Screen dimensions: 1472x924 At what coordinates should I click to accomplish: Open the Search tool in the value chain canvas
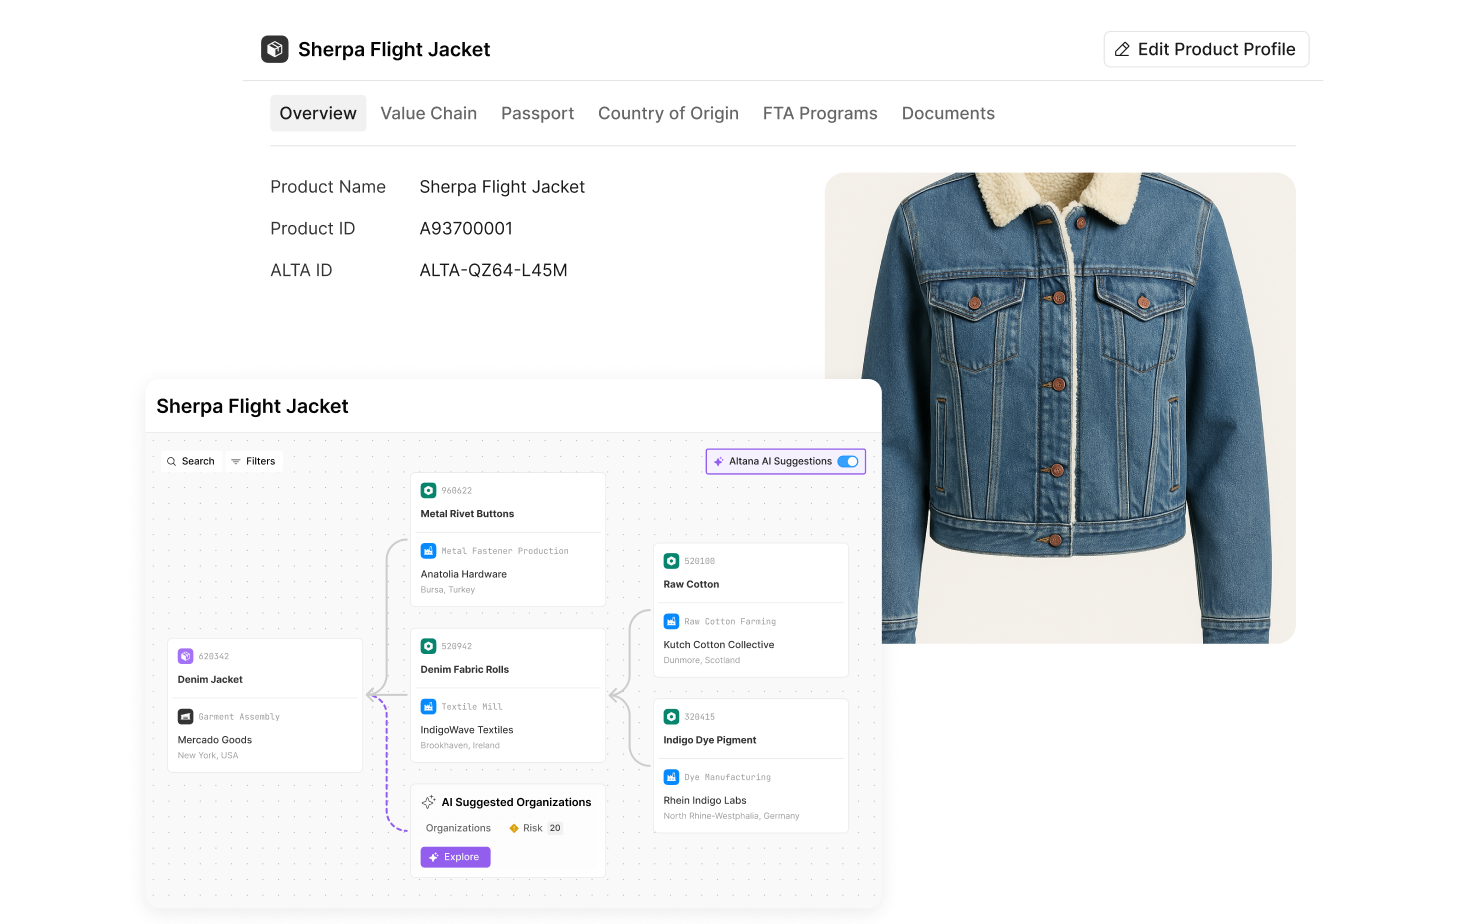[x=190, y=461]
